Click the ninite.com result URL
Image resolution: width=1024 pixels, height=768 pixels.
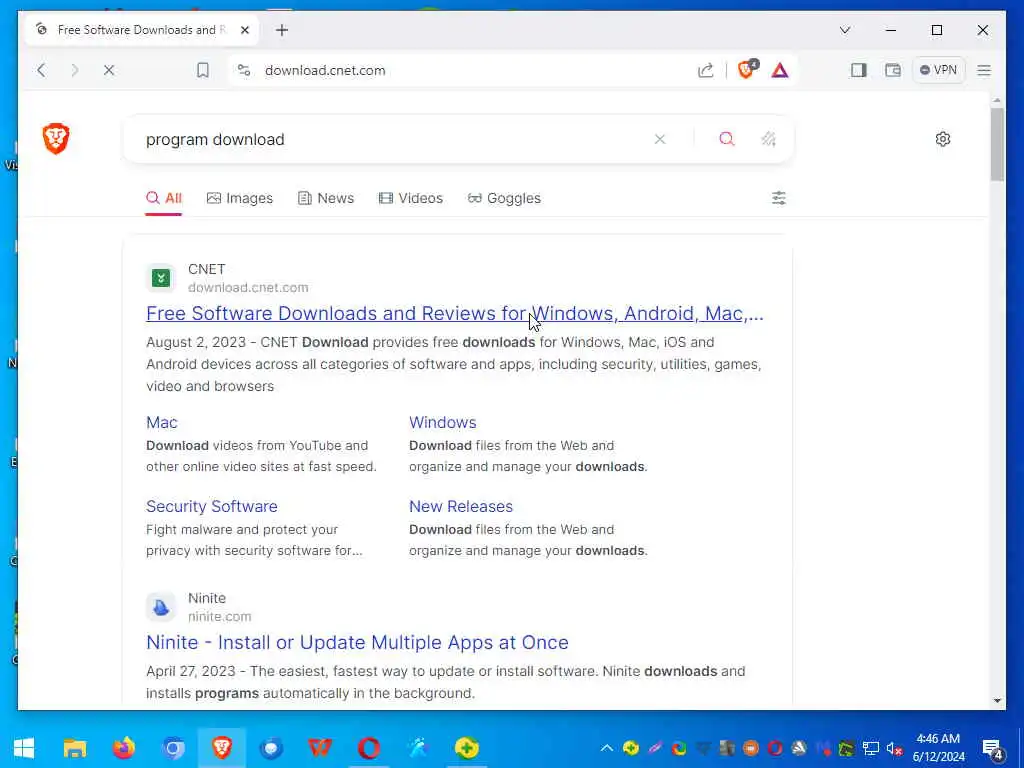coord(219,616)
